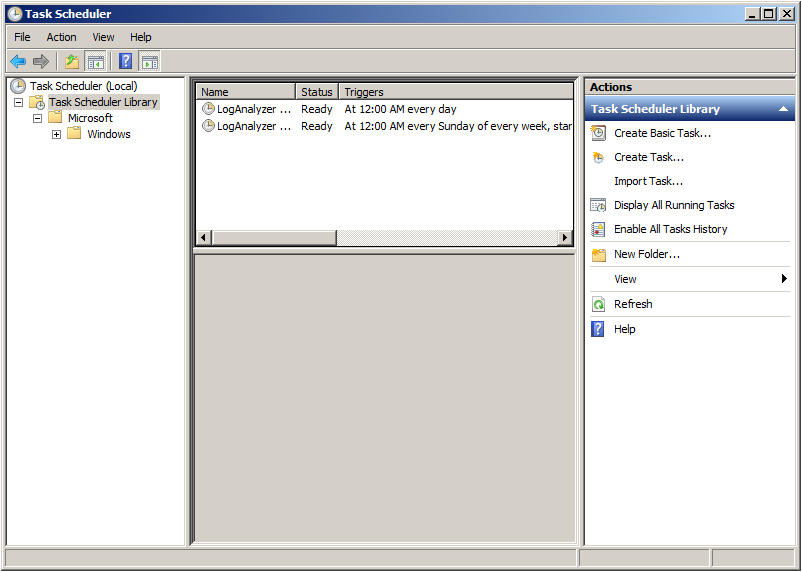Click the Forward arrow toolbar icon

pos(40,62)
